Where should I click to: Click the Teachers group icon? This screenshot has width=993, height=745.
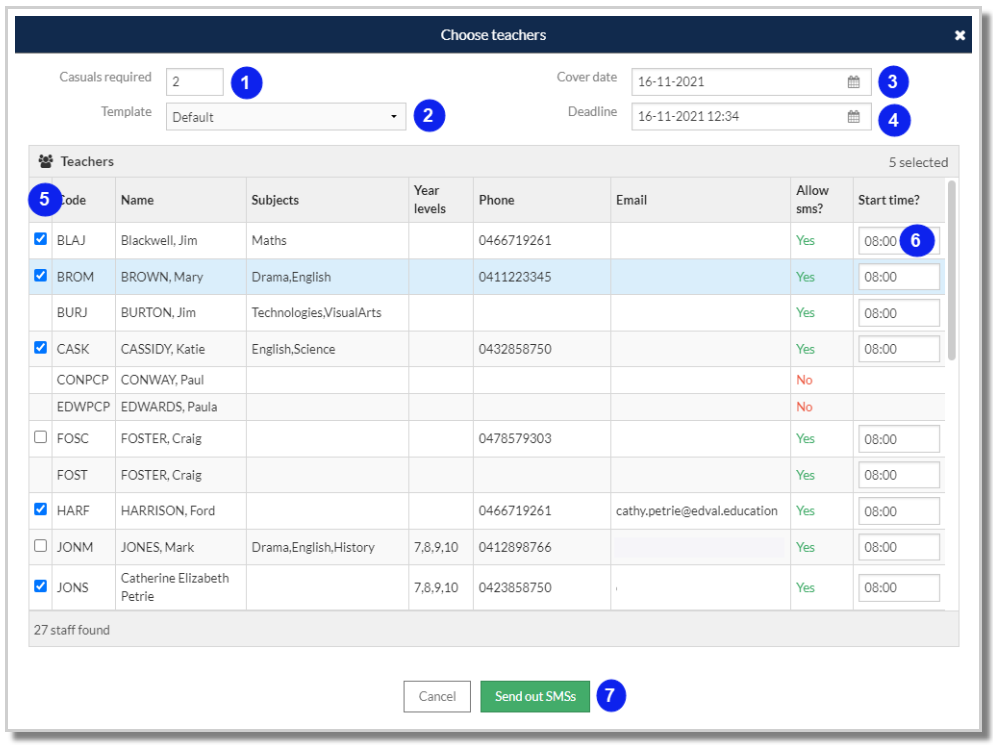45,161
